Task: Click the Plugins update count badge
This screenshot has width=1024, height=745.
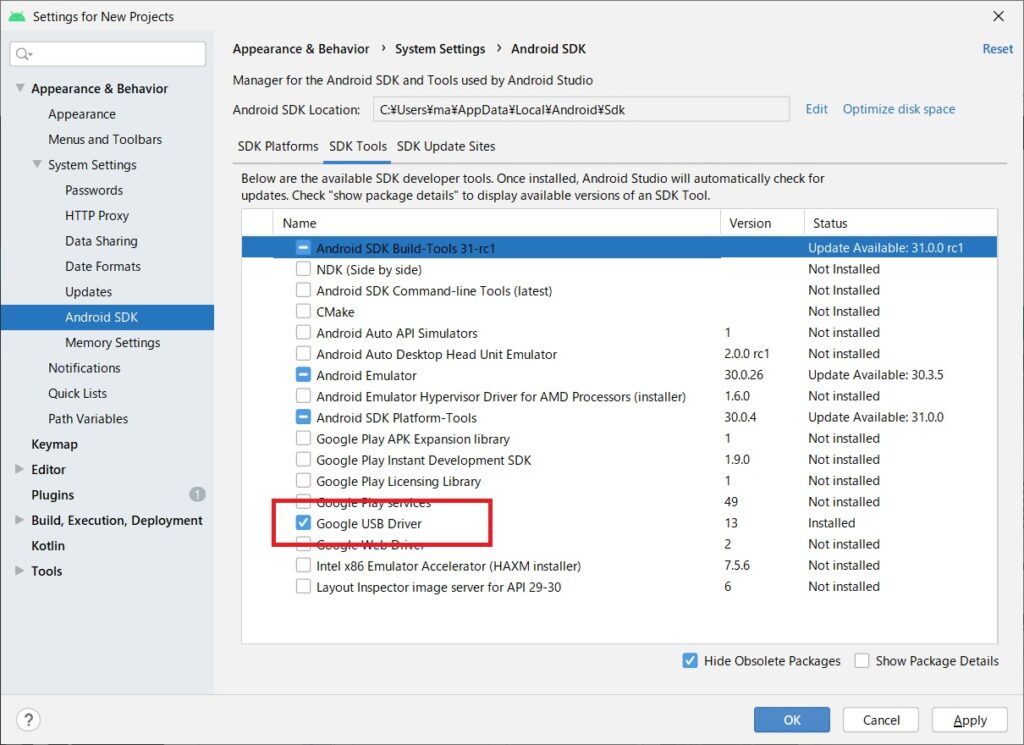Action: [x=197, y=494]
